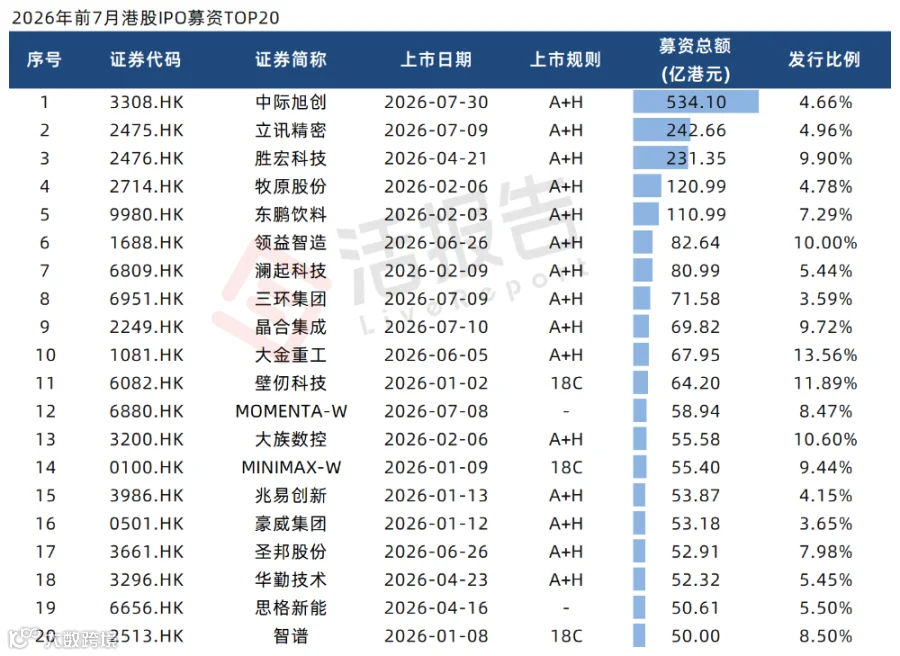
Task: Select stock code 3308.HK
Action: [x=146, y=102]
